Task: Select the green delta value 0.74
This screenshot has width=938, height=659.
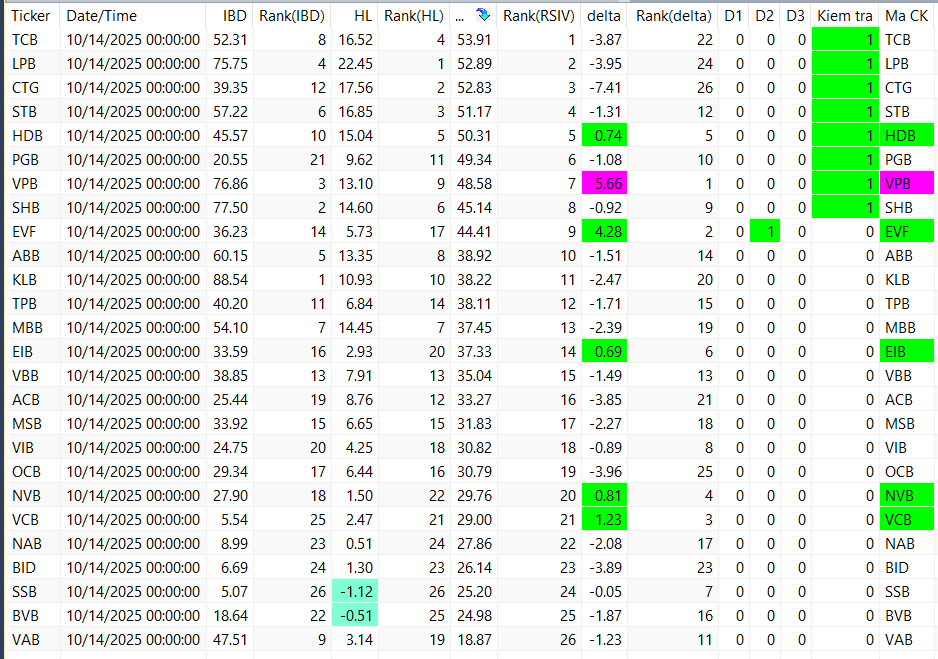Action: (604, 136)
